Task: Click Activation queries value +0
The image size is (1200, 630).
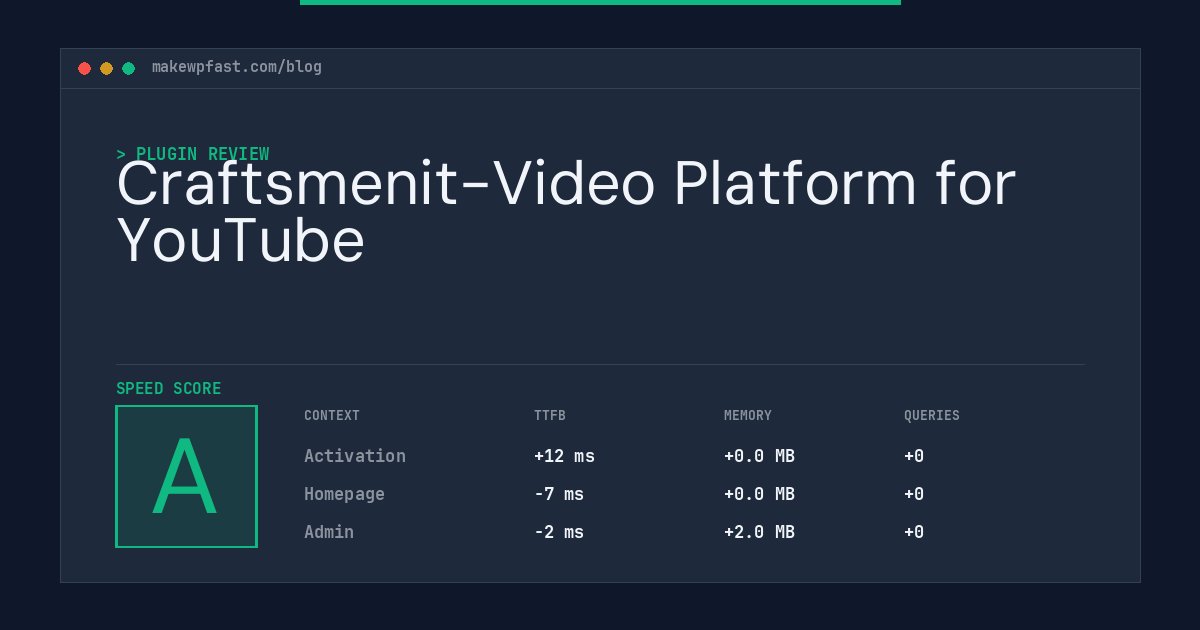Action: click(x=914, y=456)
